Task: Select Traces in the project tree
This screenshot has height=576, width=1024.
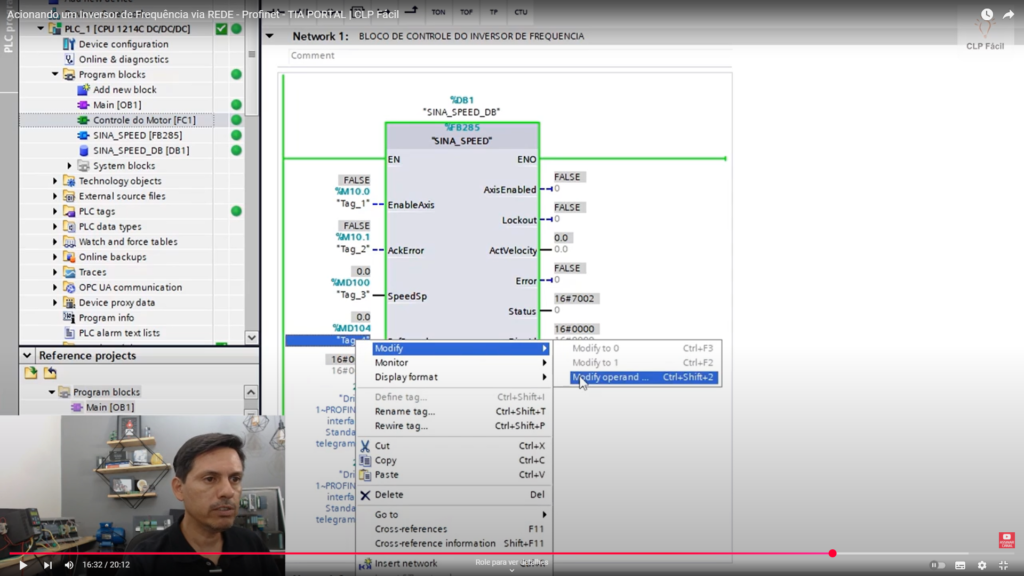Action: pyautogui.click(x=92, y=272)
